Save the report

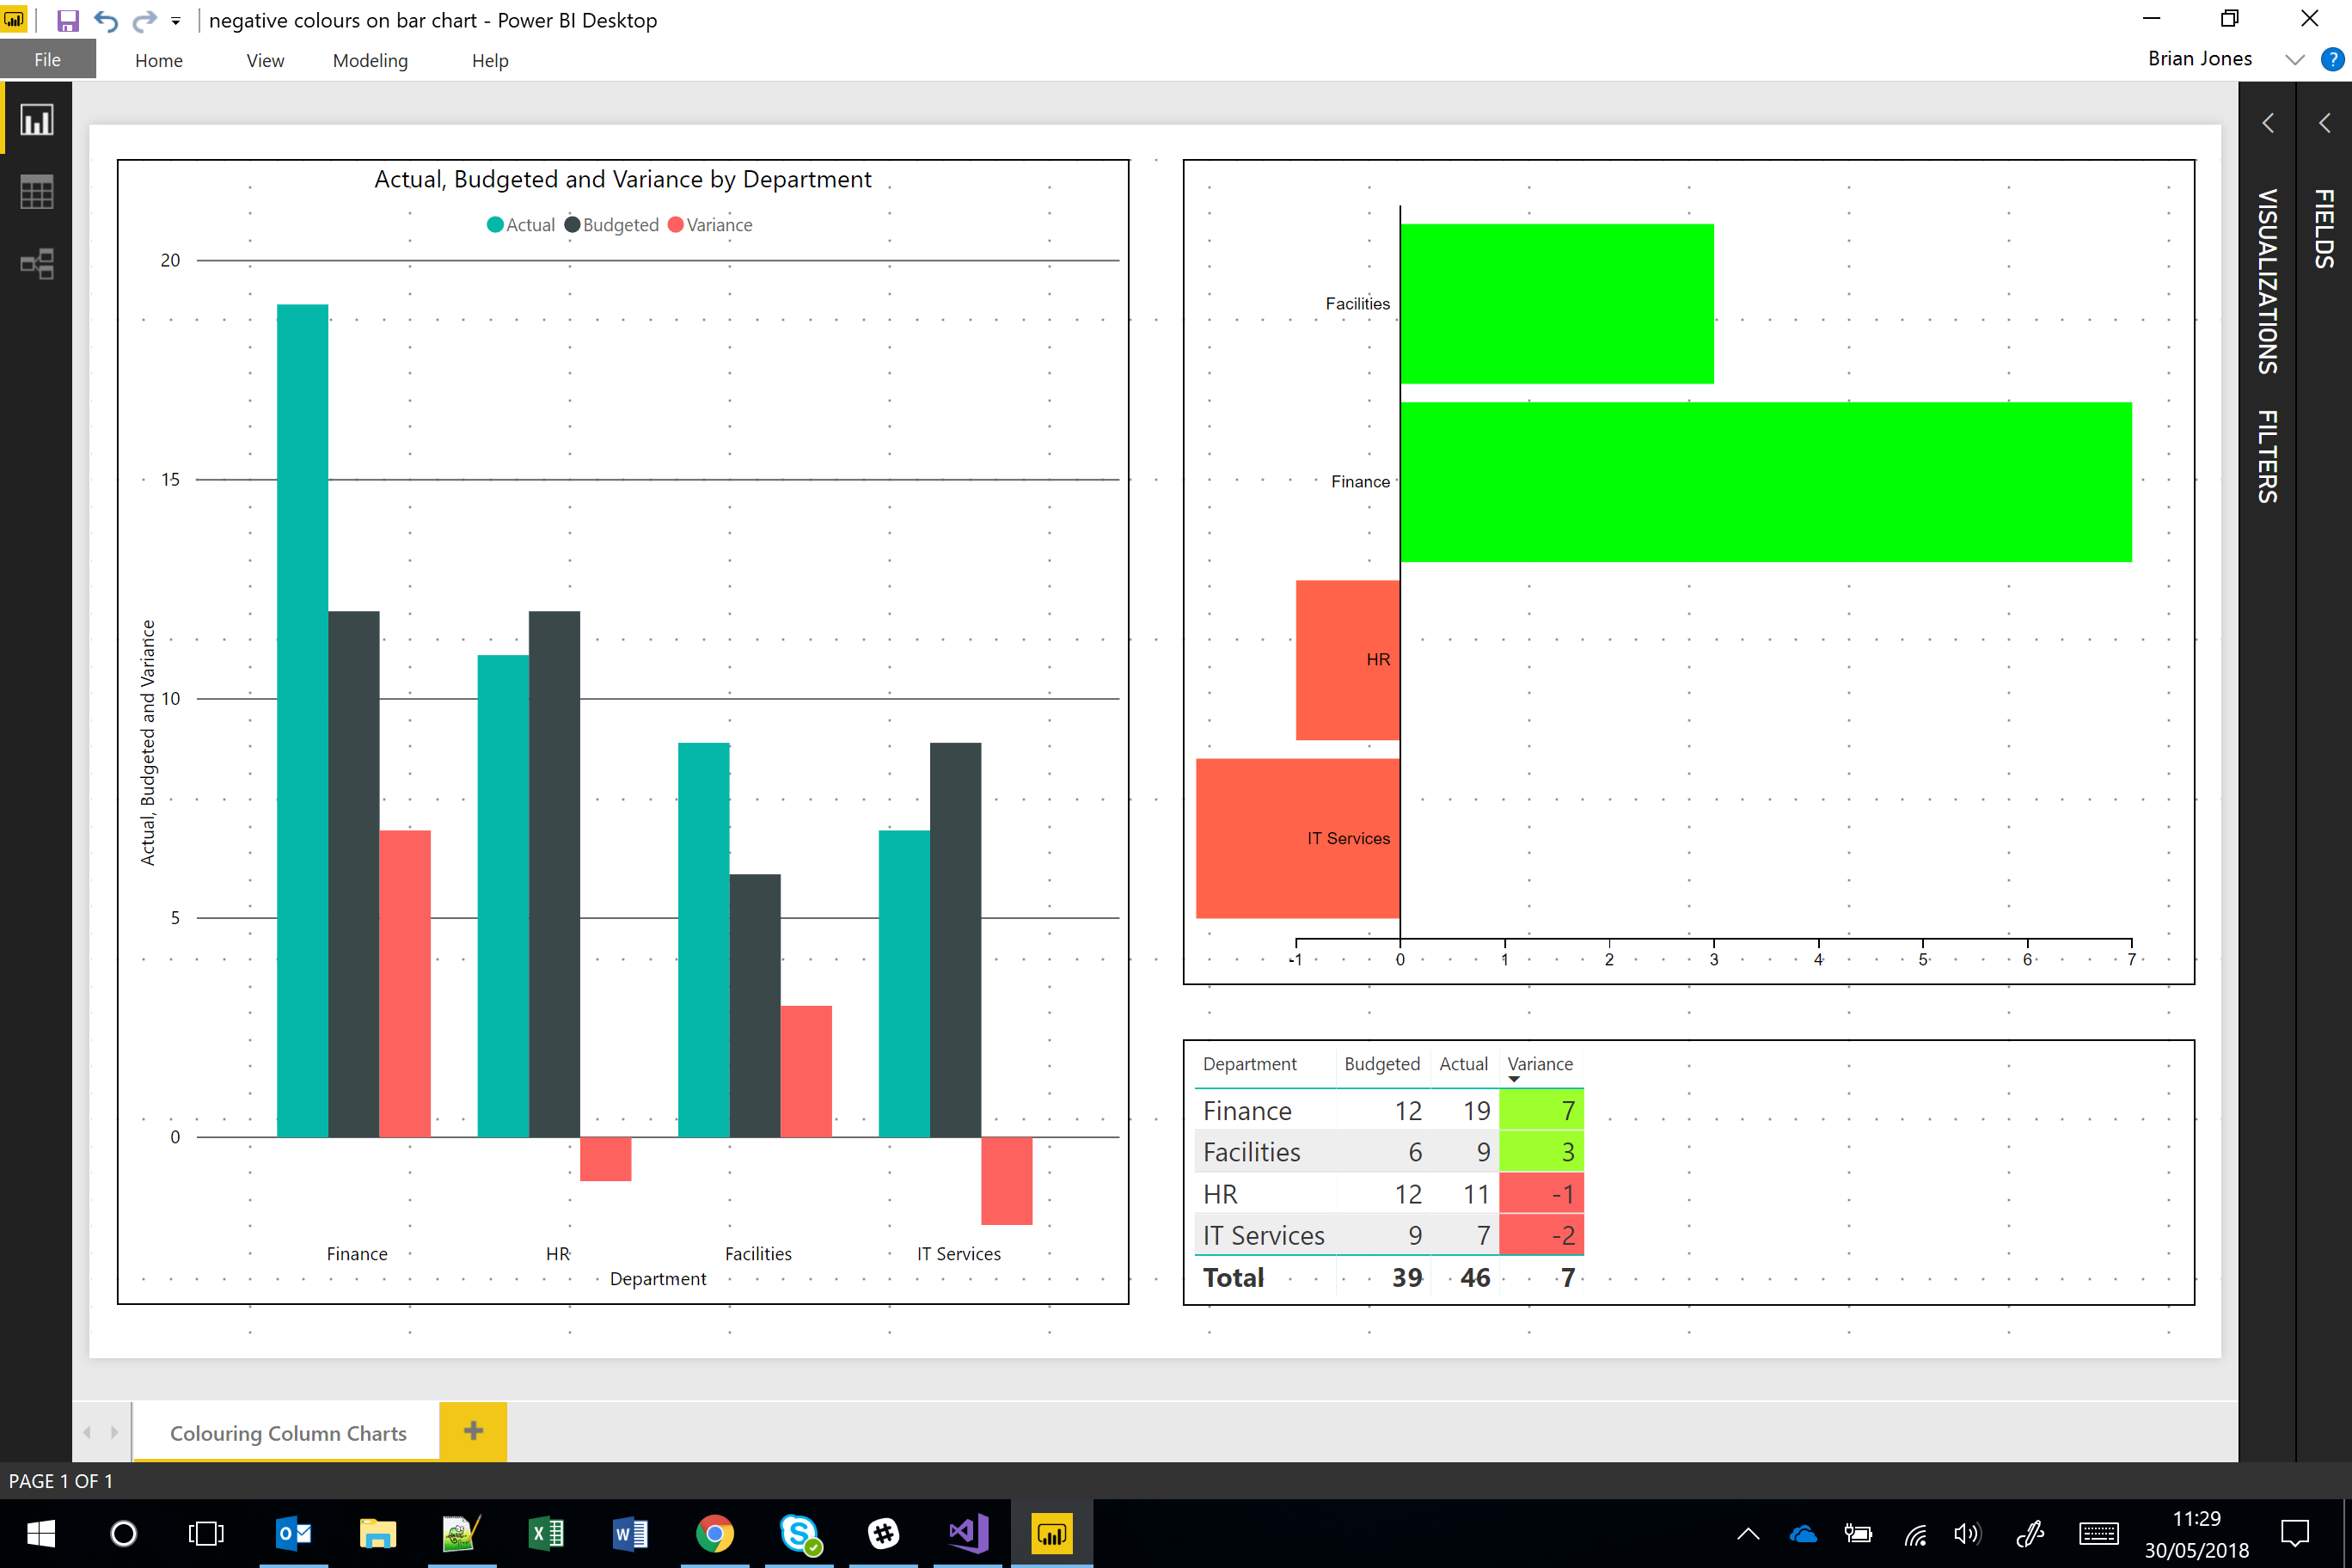(67, 20)
